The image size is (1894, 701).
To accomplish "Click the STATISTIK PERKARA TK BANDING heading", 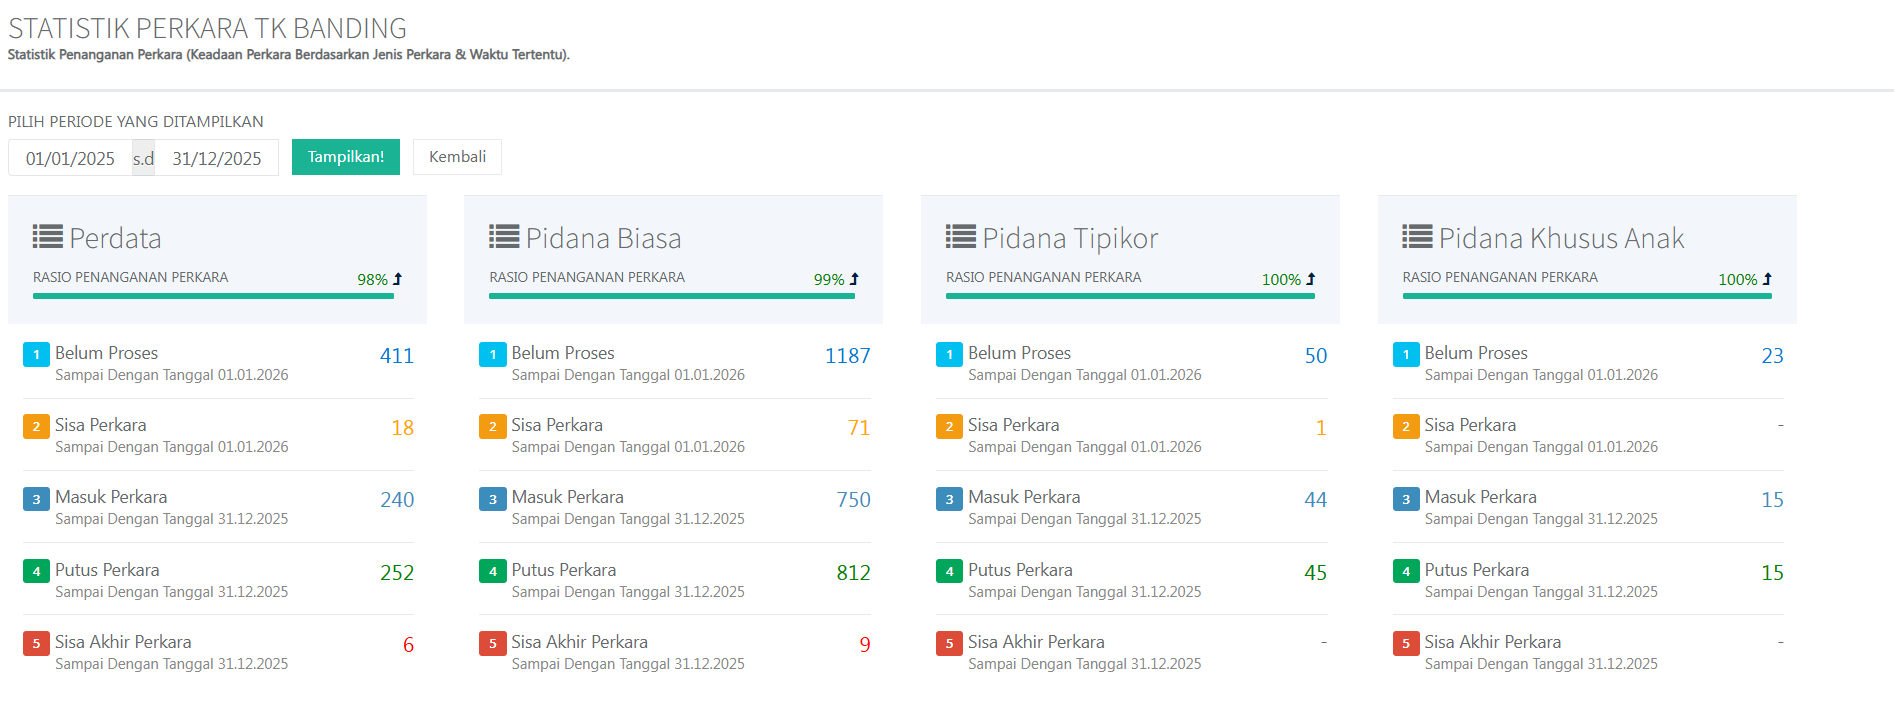I will (207, 28).
